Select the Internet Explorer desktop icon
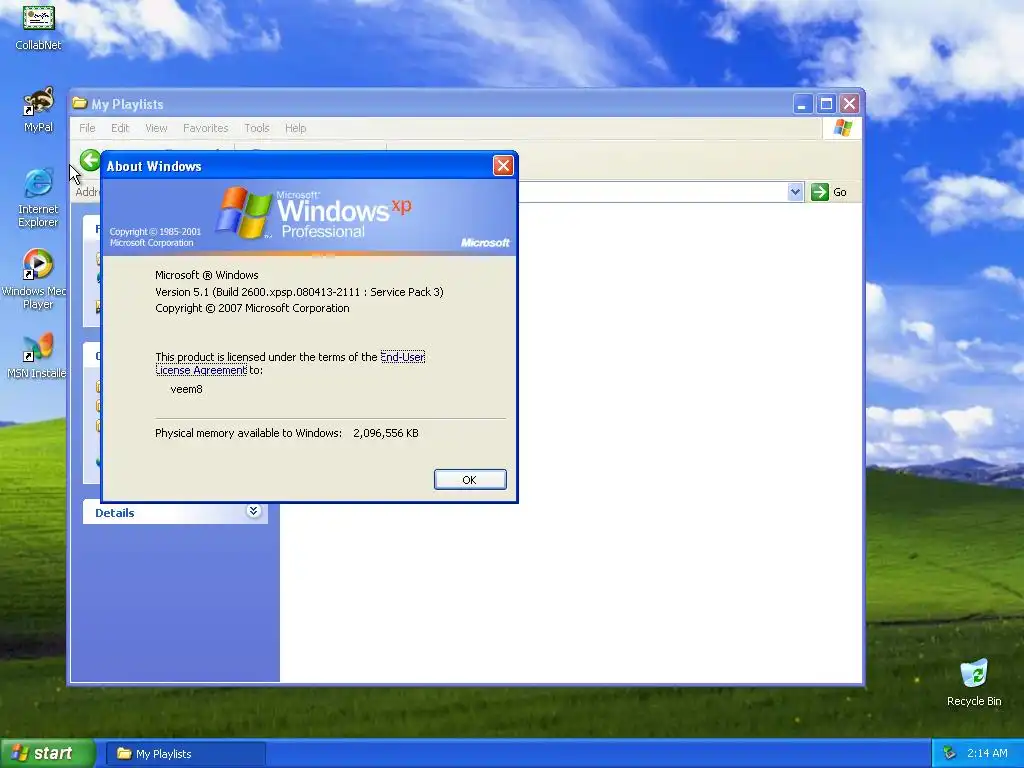The width and height of the screenshot is (1024, 768). point(39,197)
